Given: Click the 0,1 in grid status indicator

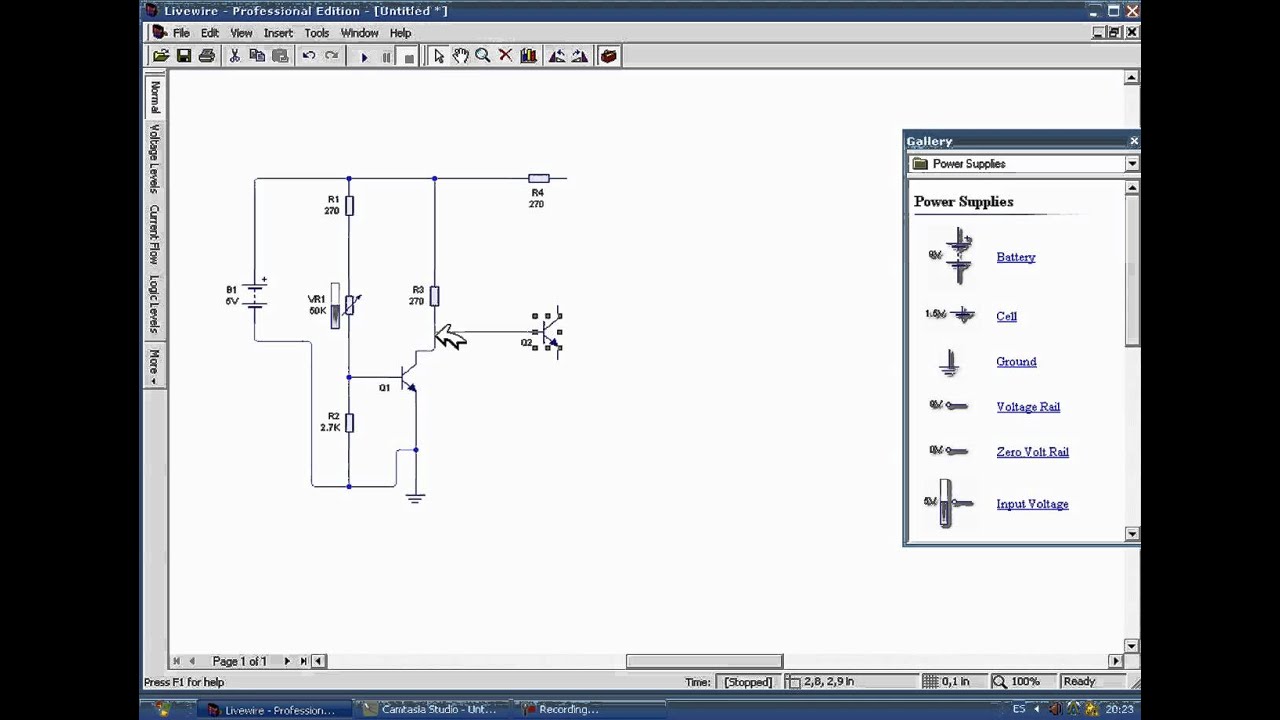Looking at the screenshot, I should click(946, 682).
